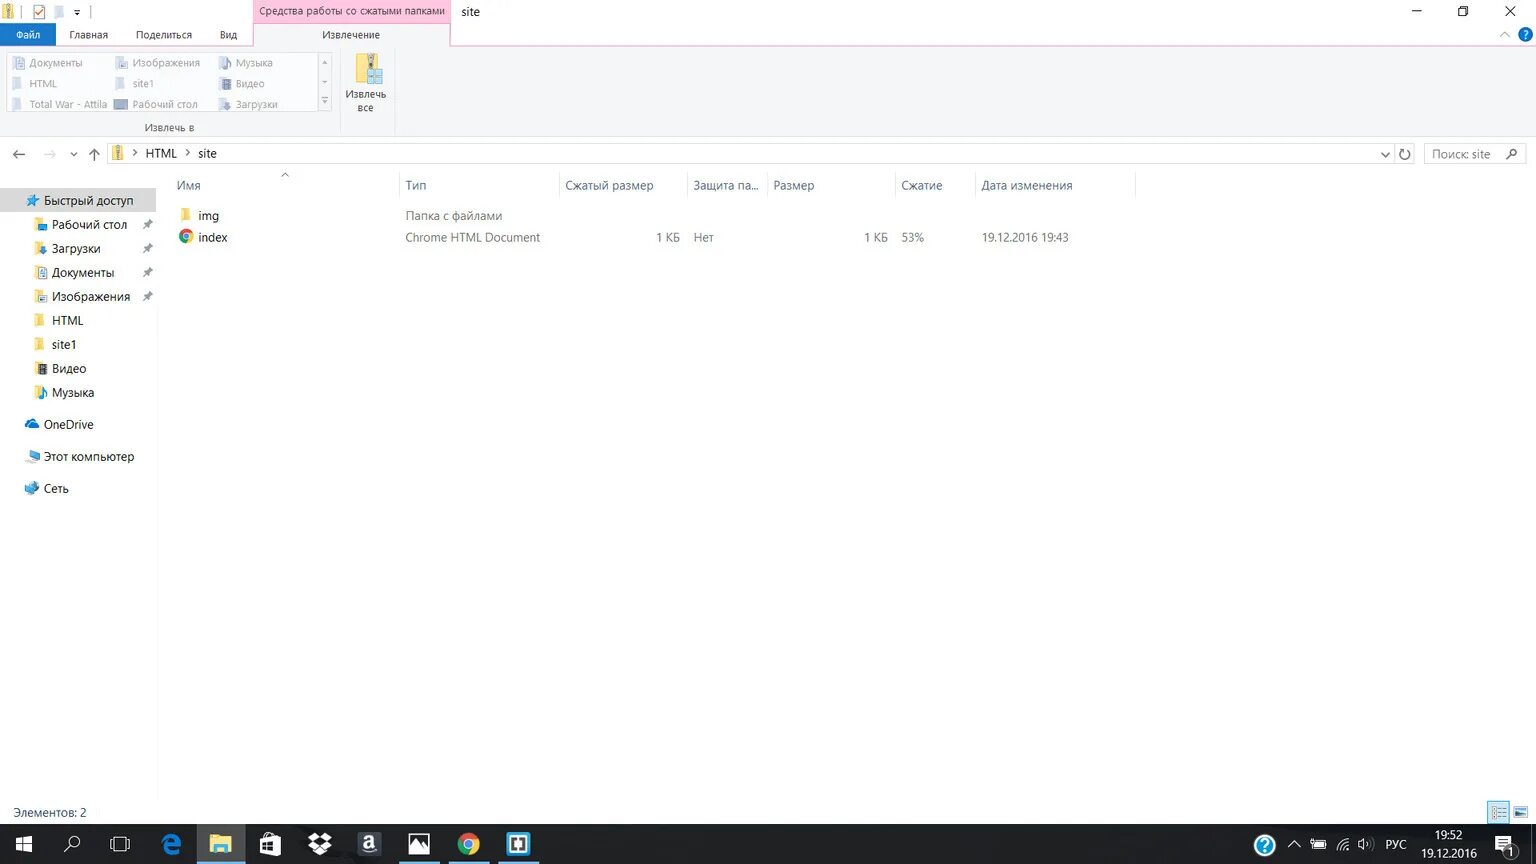Sort by the Имя column header
1536x864 pixels.
[x=188, y=185]
